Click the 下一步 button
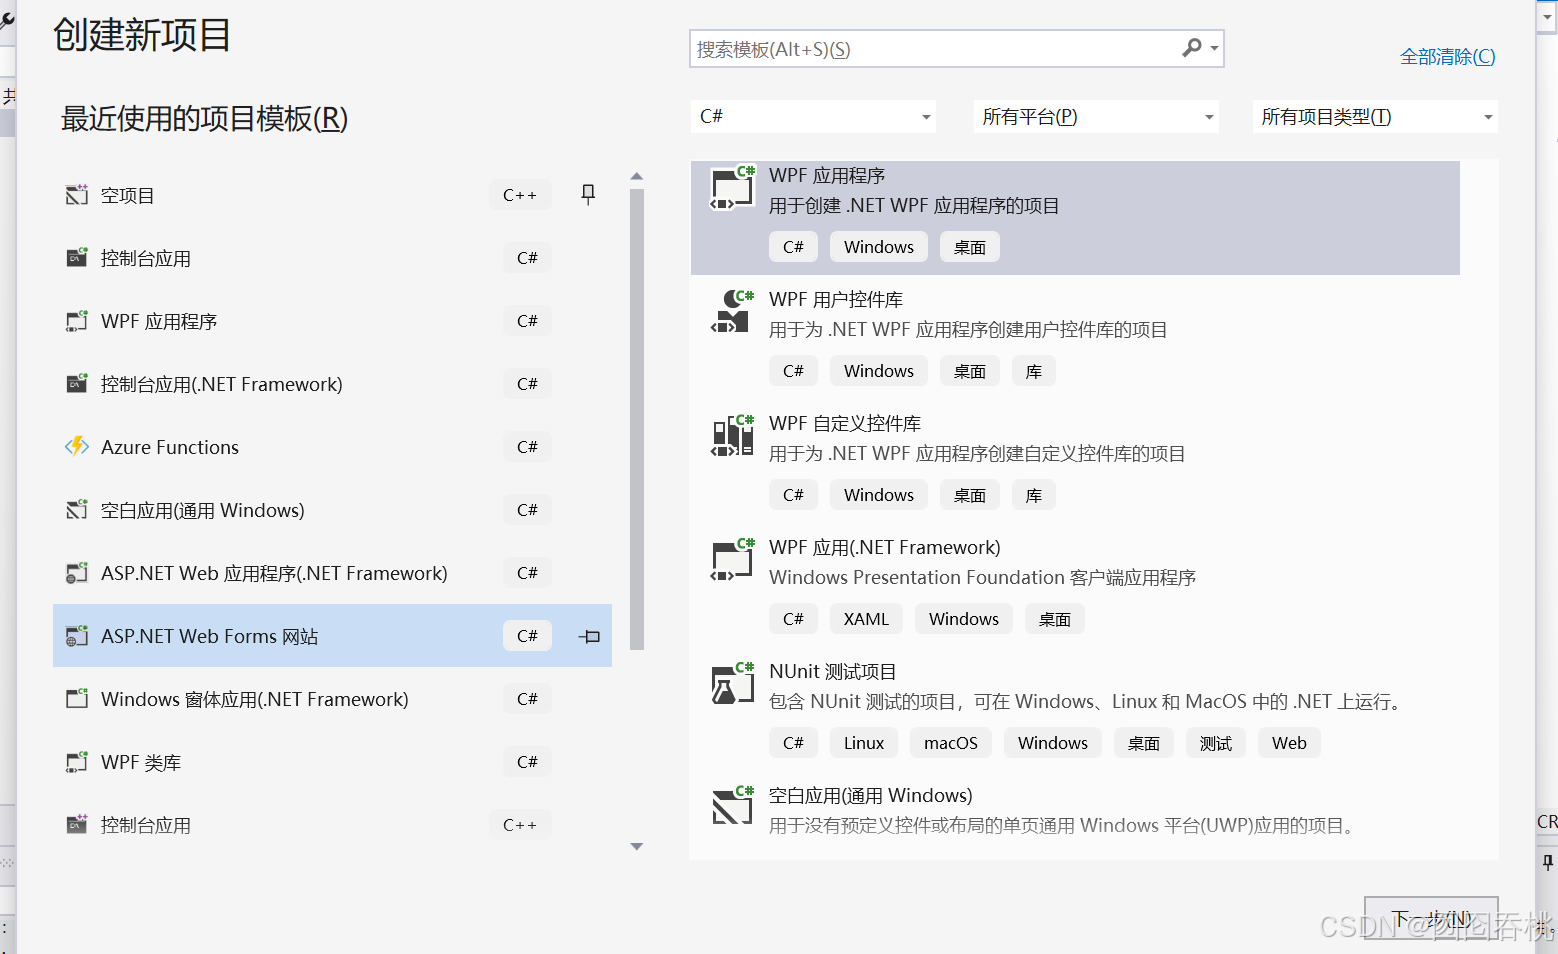Screen dimensions: 1558x954 coord(1431,918)
